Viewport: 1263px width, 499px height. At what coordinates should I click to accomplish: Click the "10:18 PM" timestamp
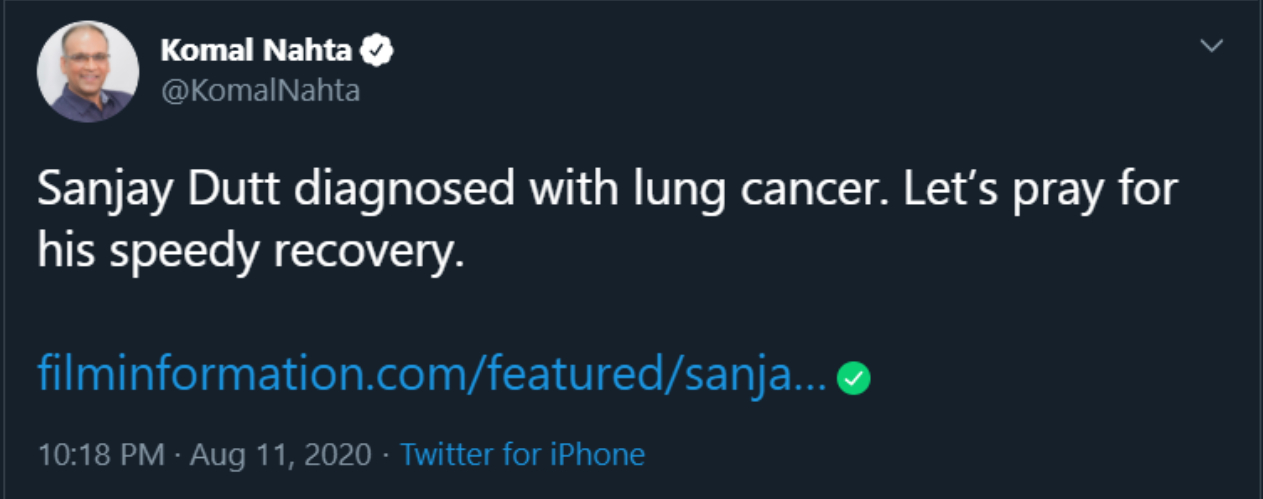point(100,455)
